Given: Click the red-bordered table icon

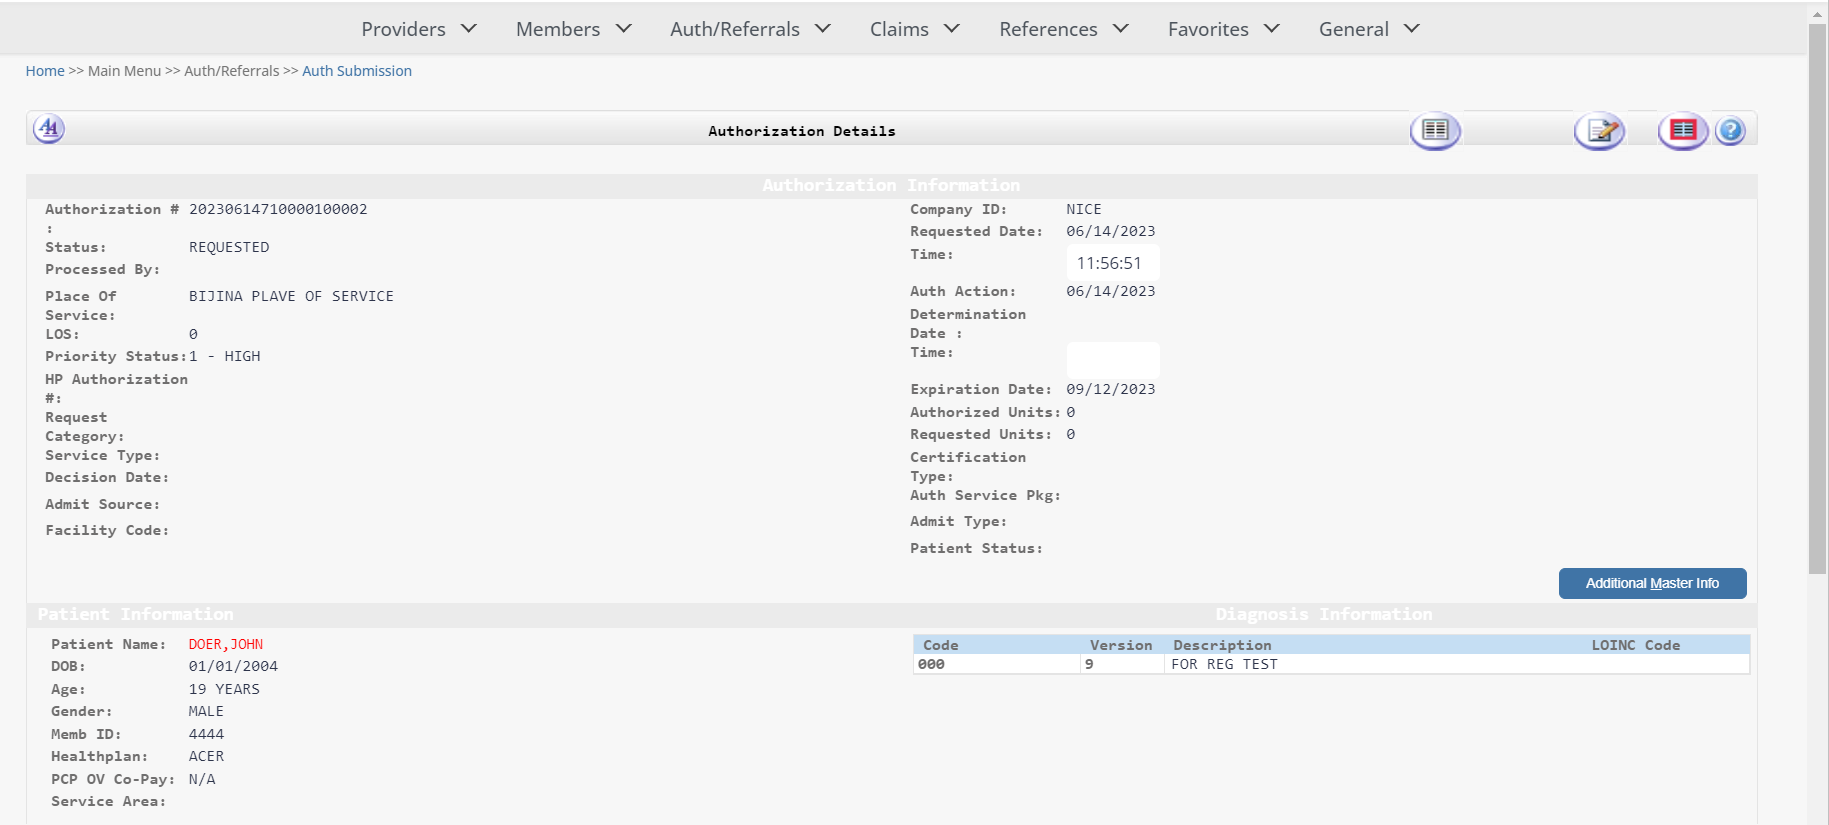Looking at the screenshot, I should pyautogui.click(x=1683, y=131).
